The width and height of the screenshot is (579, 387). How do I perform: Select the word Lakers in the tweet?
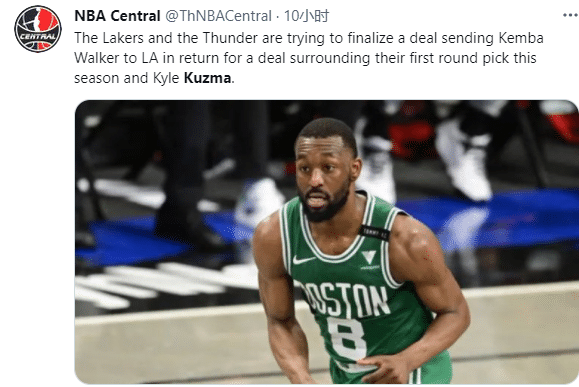[123, 38]
